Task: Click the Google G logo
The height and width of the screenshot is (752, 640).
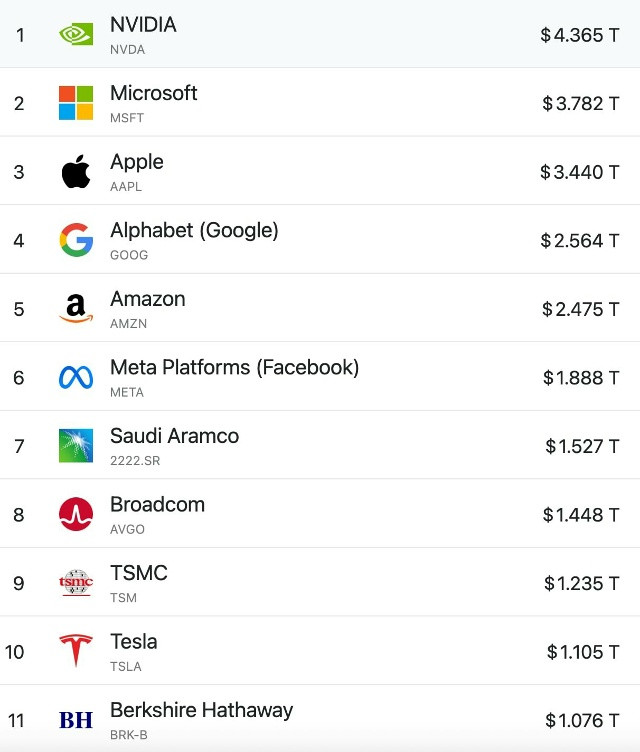Action: [76, 240]
